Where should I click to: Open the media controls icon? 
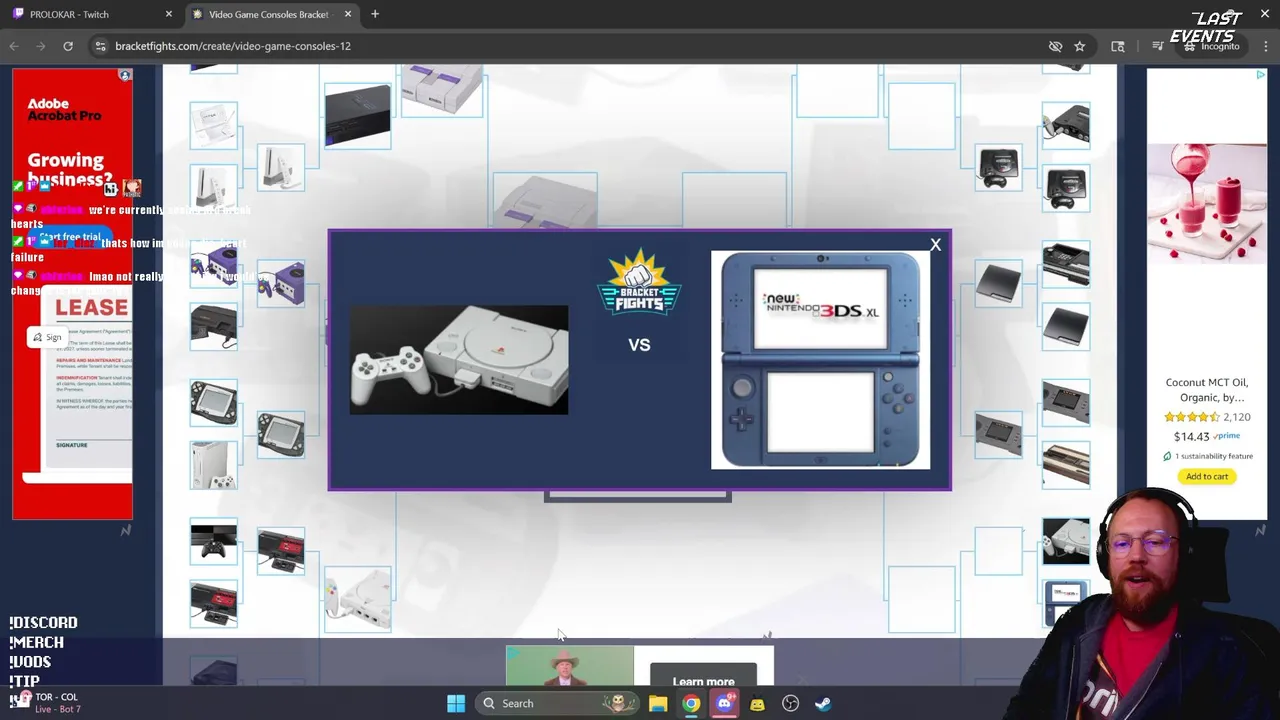pyautogui.click(x=1157, y=46)
